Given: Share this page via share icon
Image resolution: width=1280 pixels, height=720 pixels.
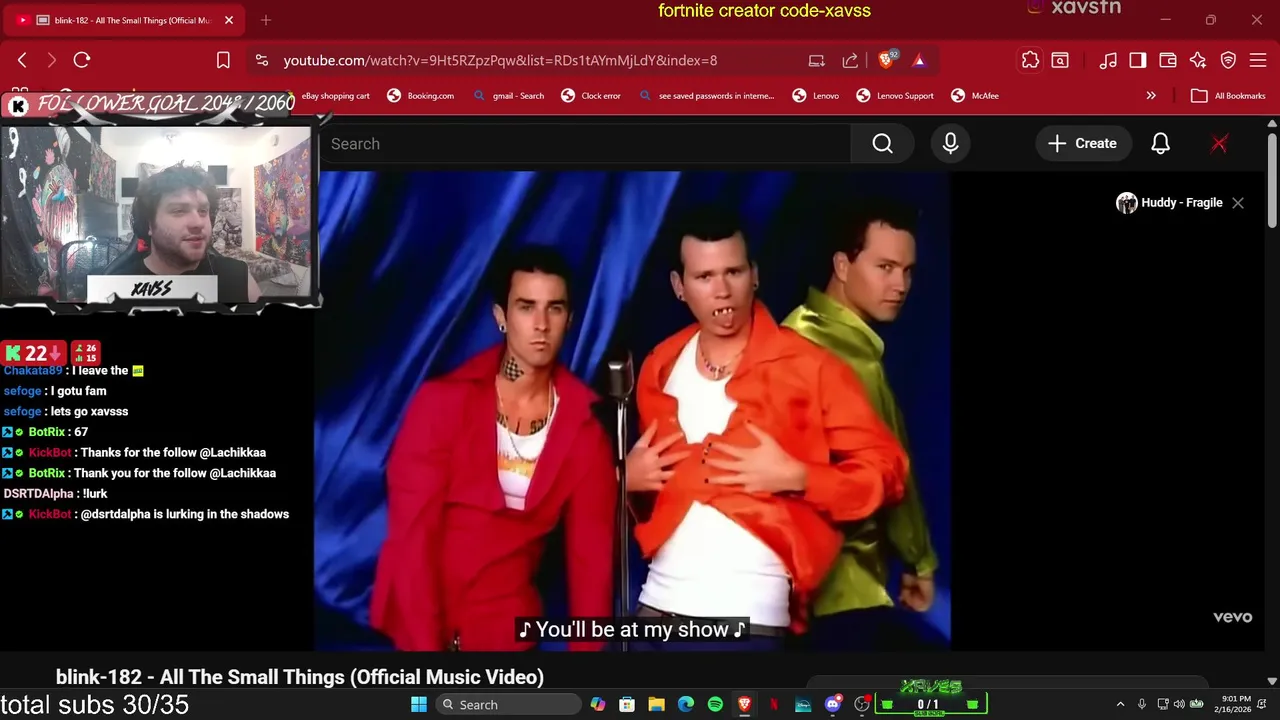Looking at the screenshot, I should pos(850,60).
